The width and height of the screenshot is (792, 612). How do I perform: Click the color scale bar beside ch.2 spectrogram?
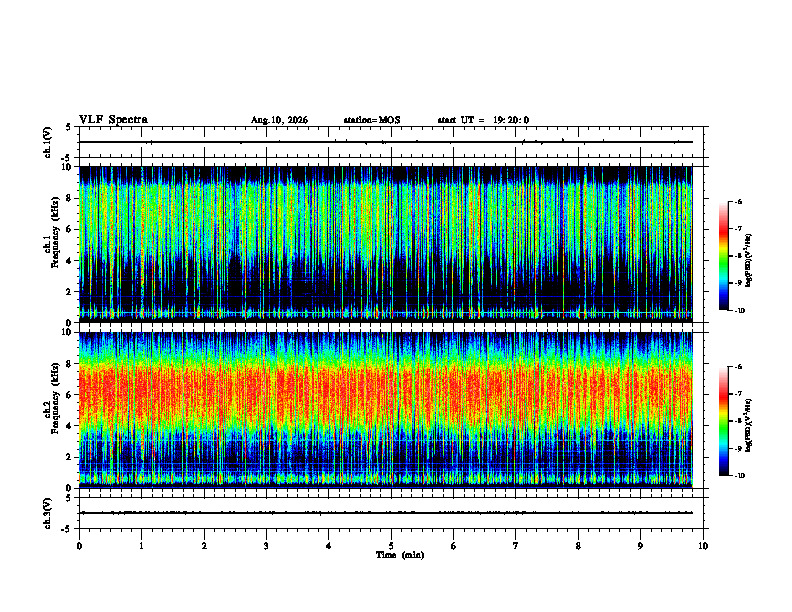pos(724,421)
